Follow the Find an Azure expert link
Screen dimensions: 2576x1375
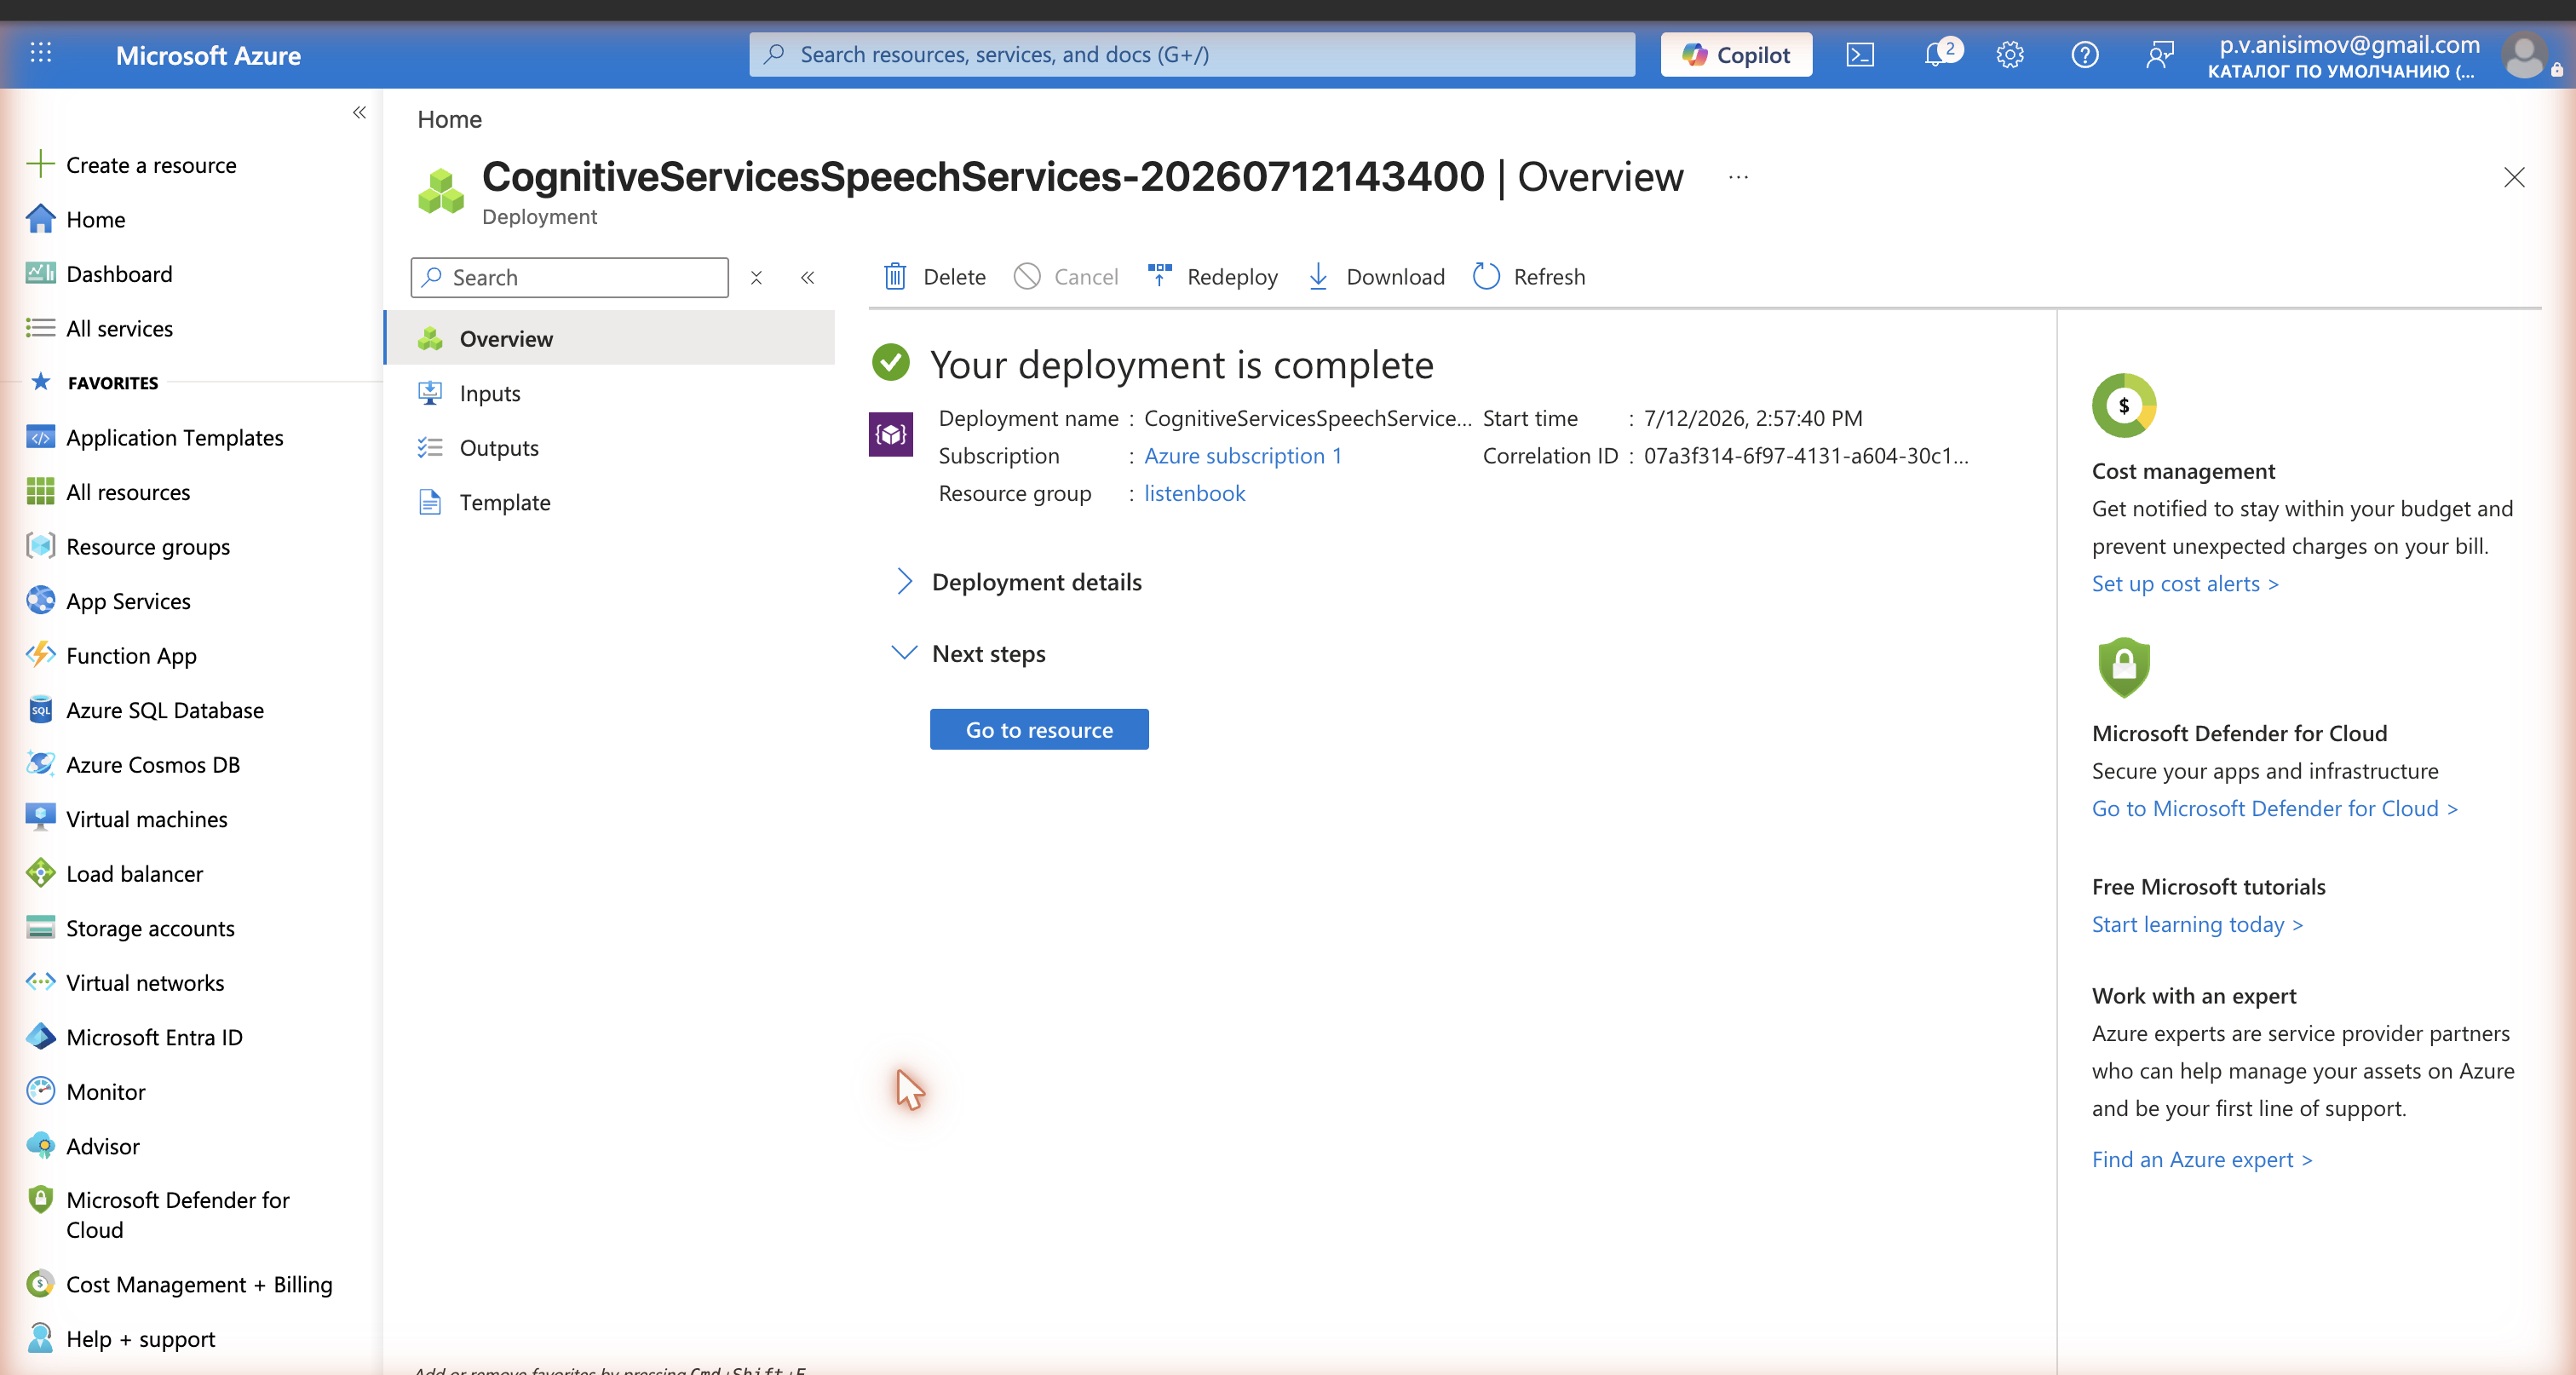[2202, 1159]
